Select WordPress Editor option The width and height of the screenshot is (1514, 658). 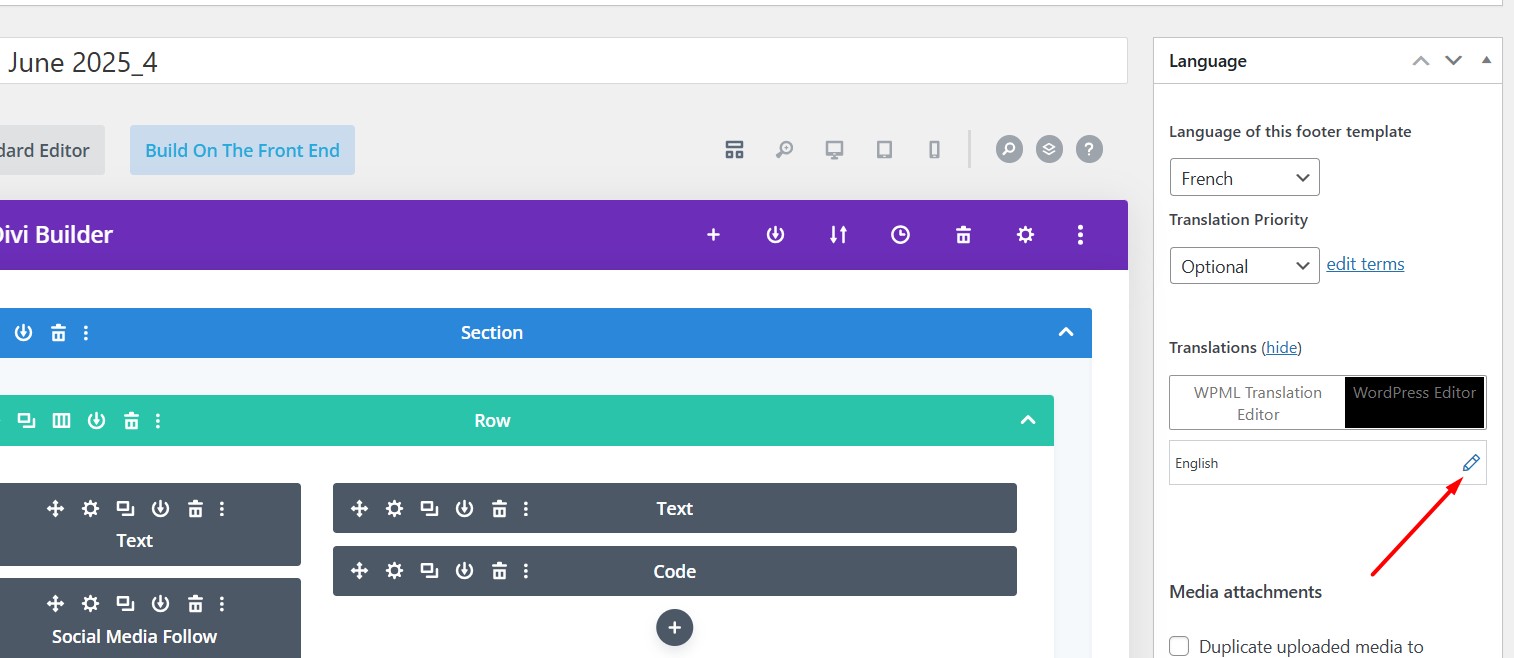pyautogui.click(x=1415, y=403)
